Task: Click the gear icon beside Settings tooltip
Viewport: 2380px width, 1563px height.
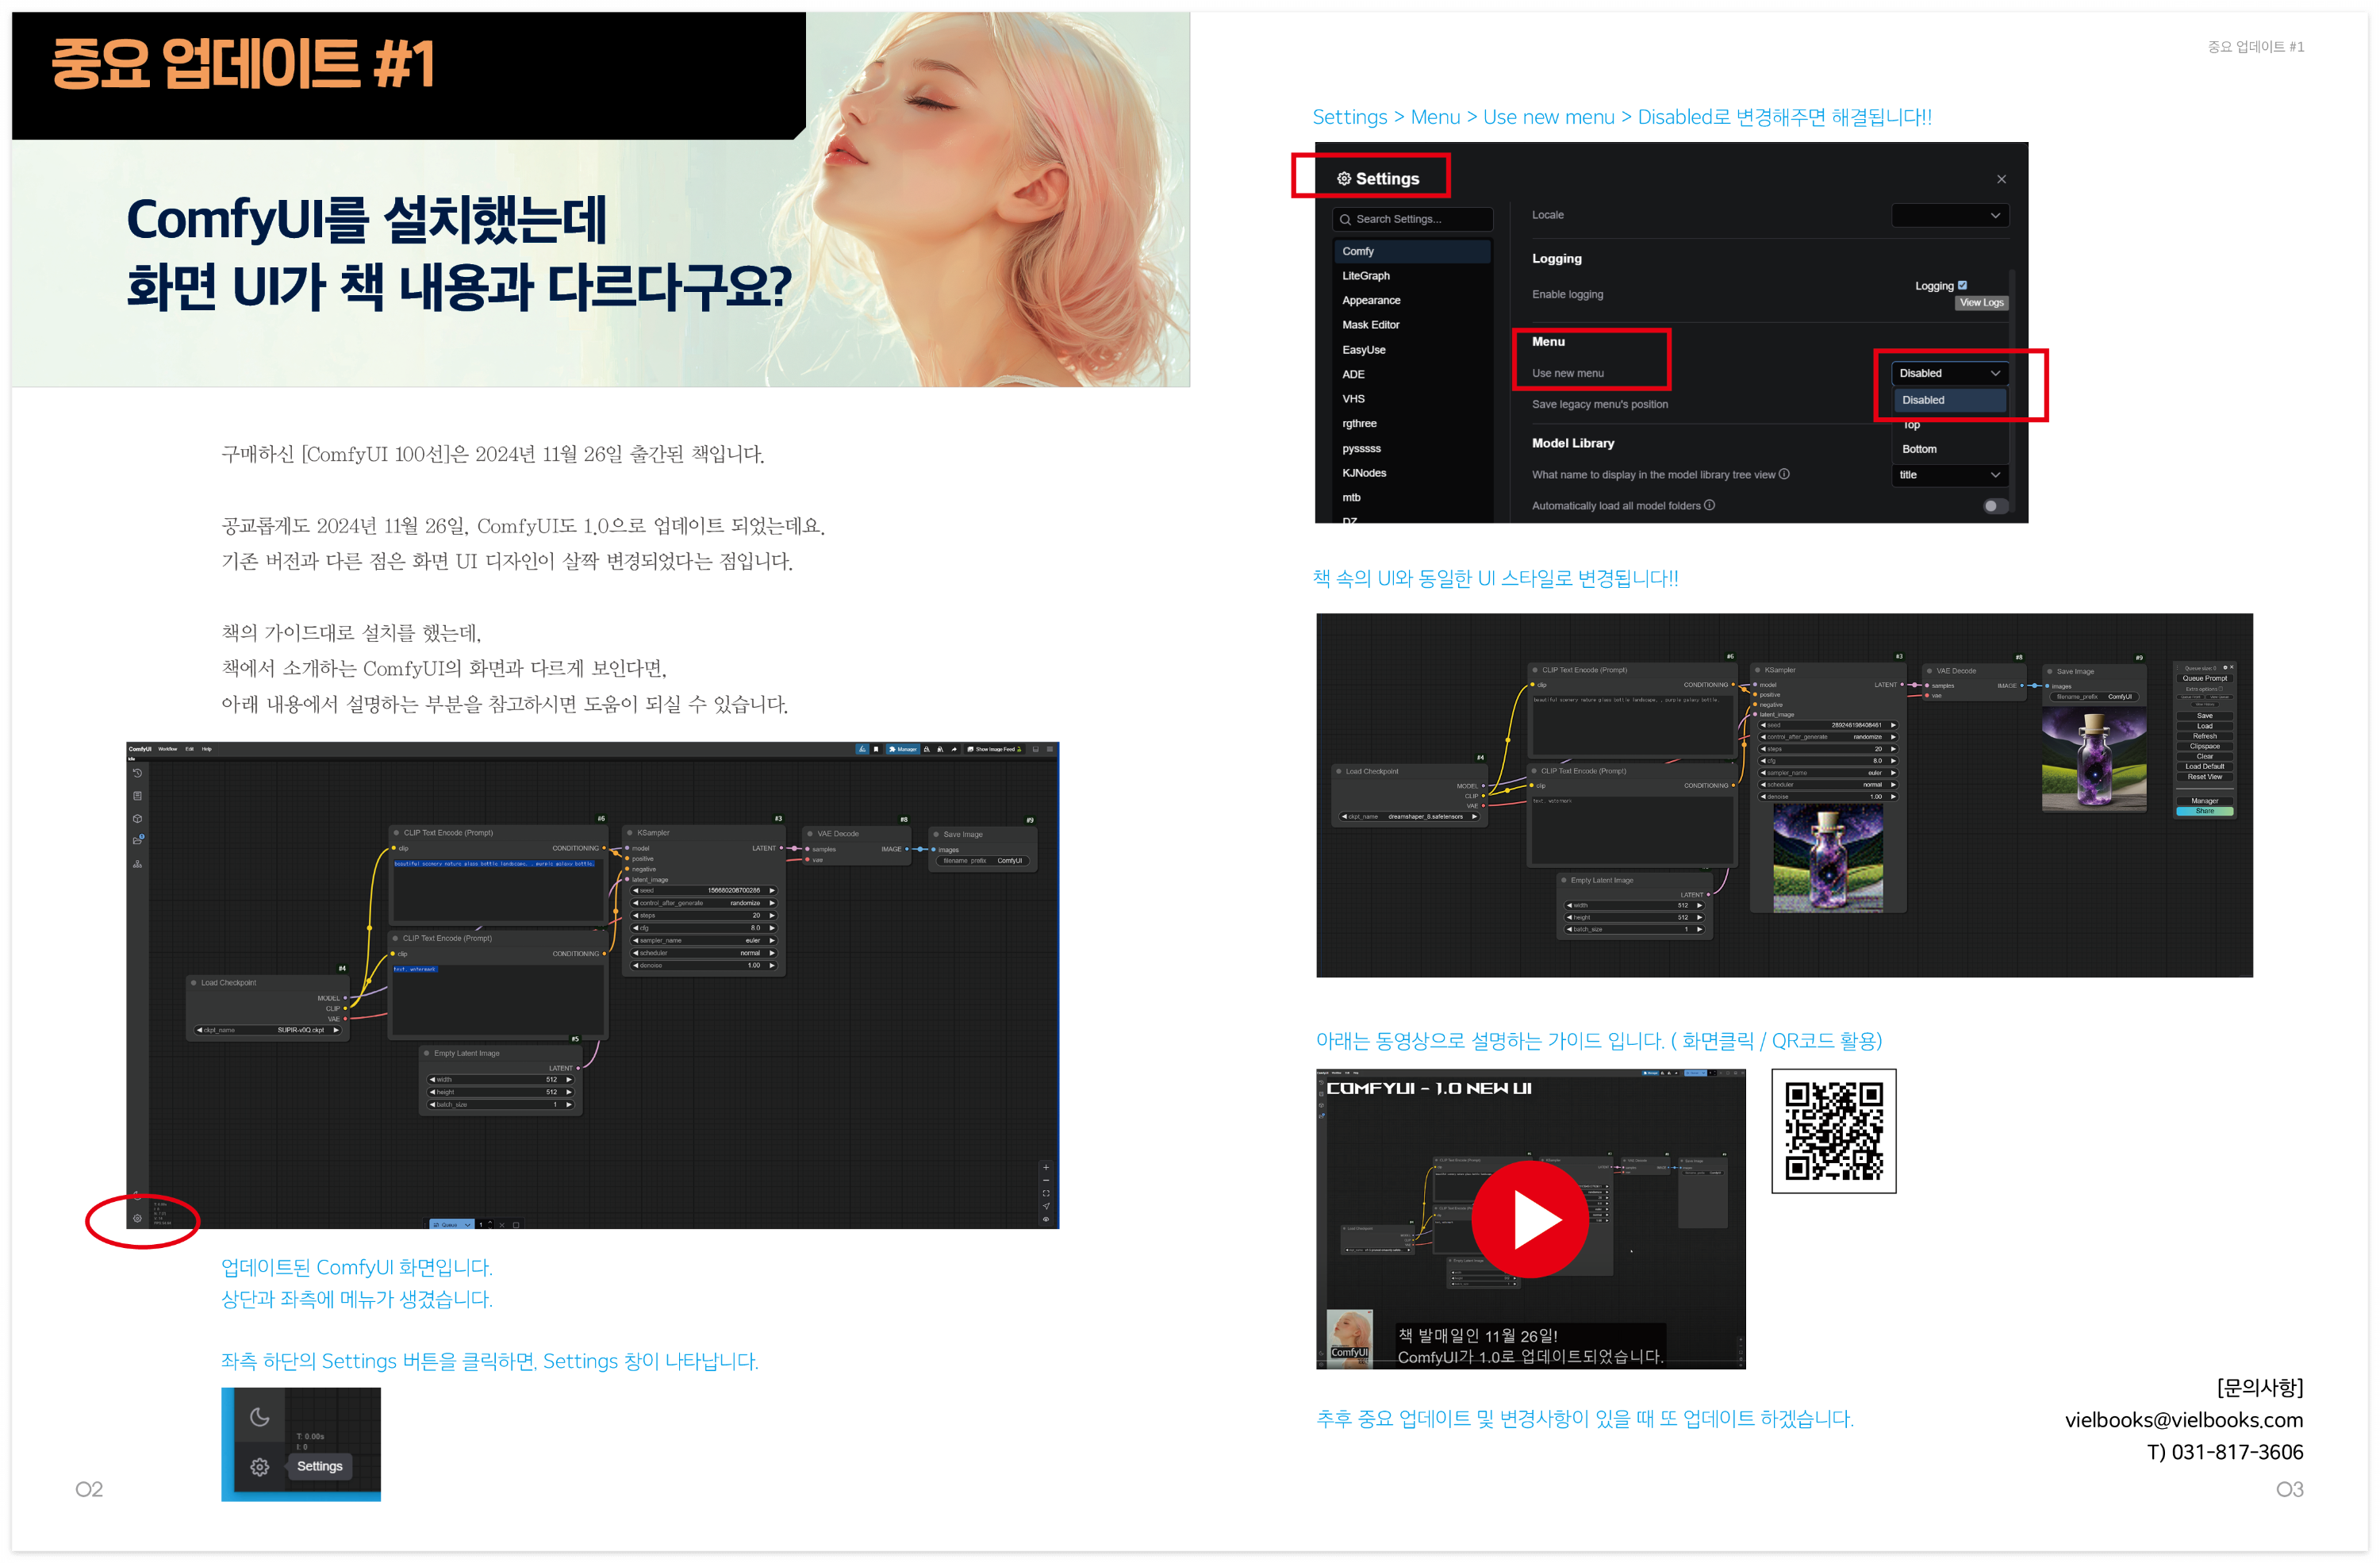Action: pyautogui.click(x=260, y=1466)
